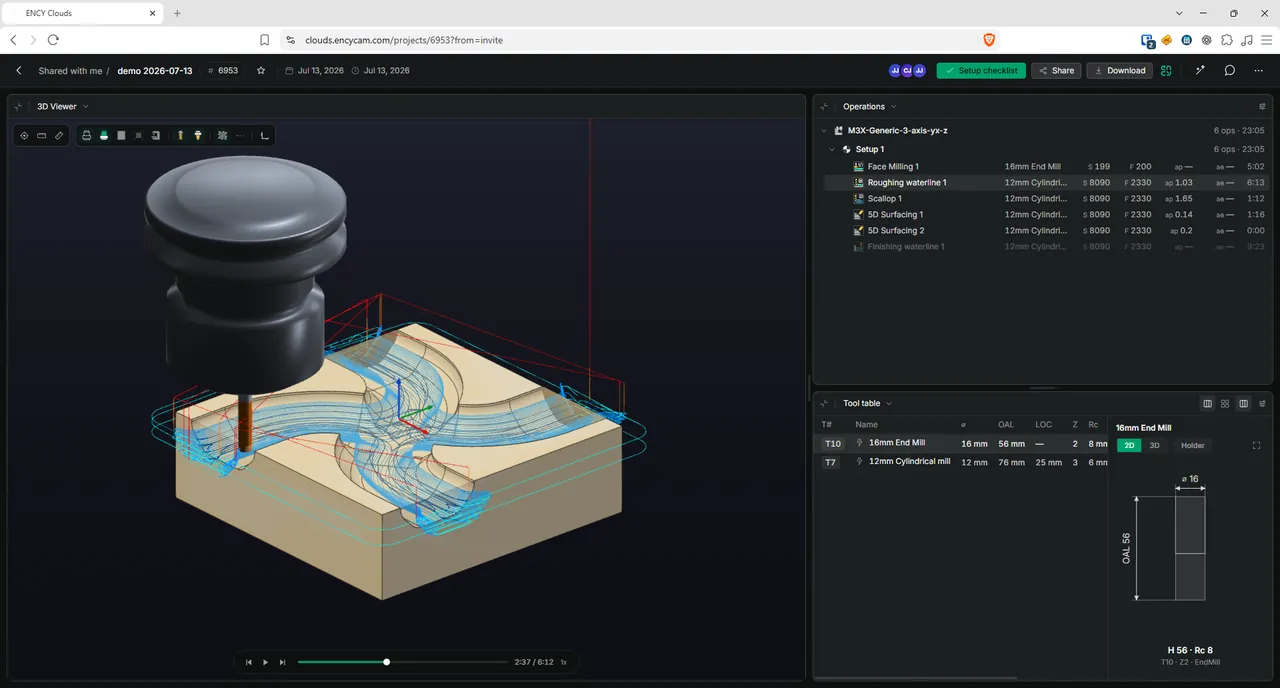The width and height of the screenshot is (1280, 688).
Task: Expand the tool preview to fullscreen
Action: coord(1257,445)
